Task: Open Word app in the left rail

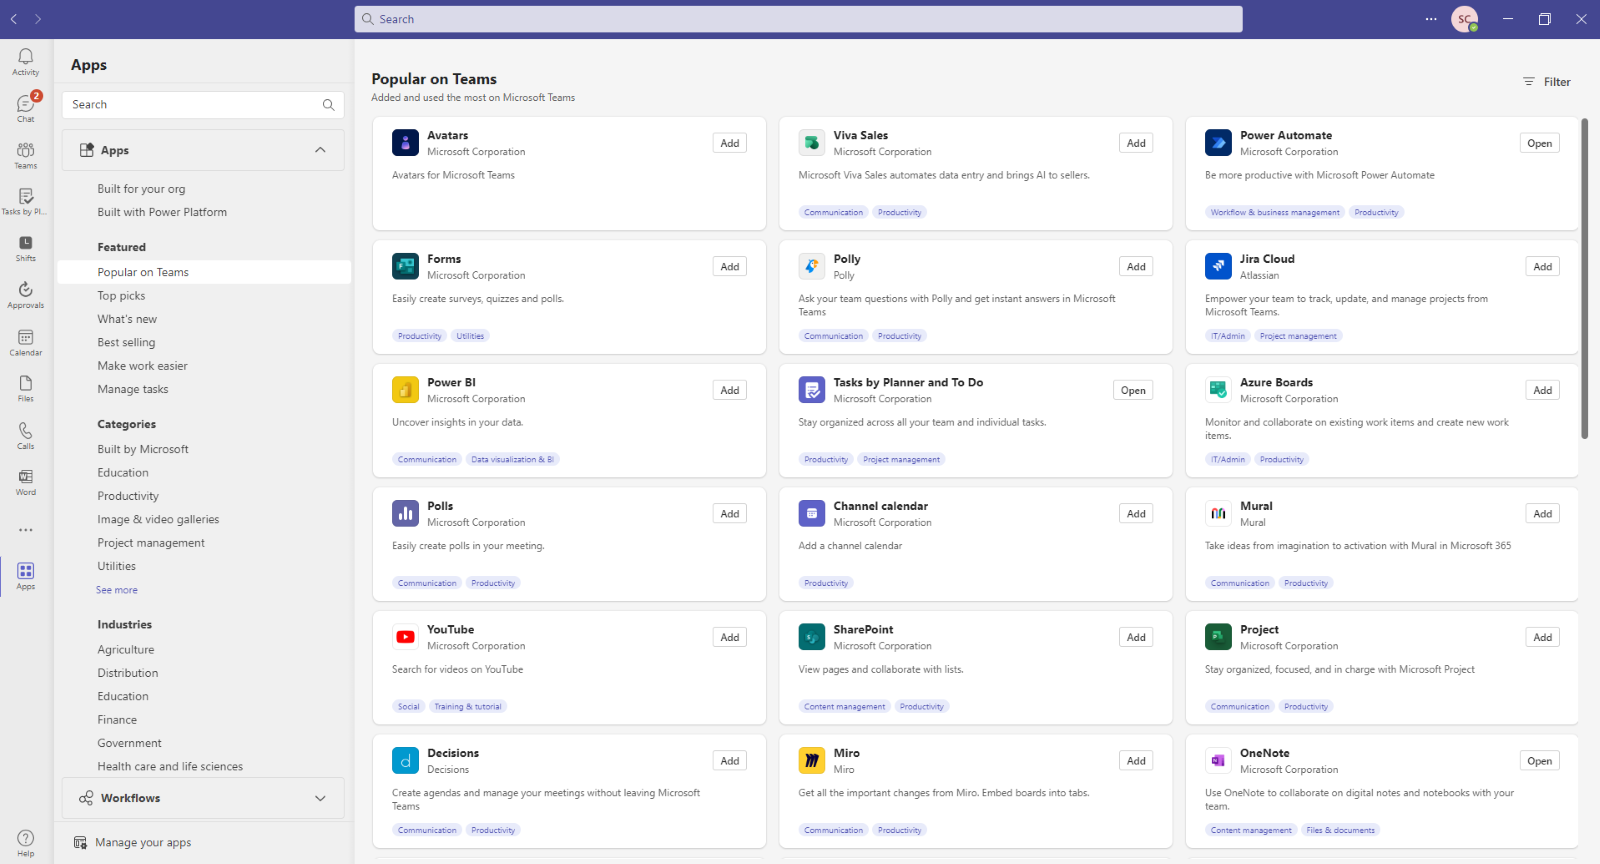Action: tap(26, 482)
